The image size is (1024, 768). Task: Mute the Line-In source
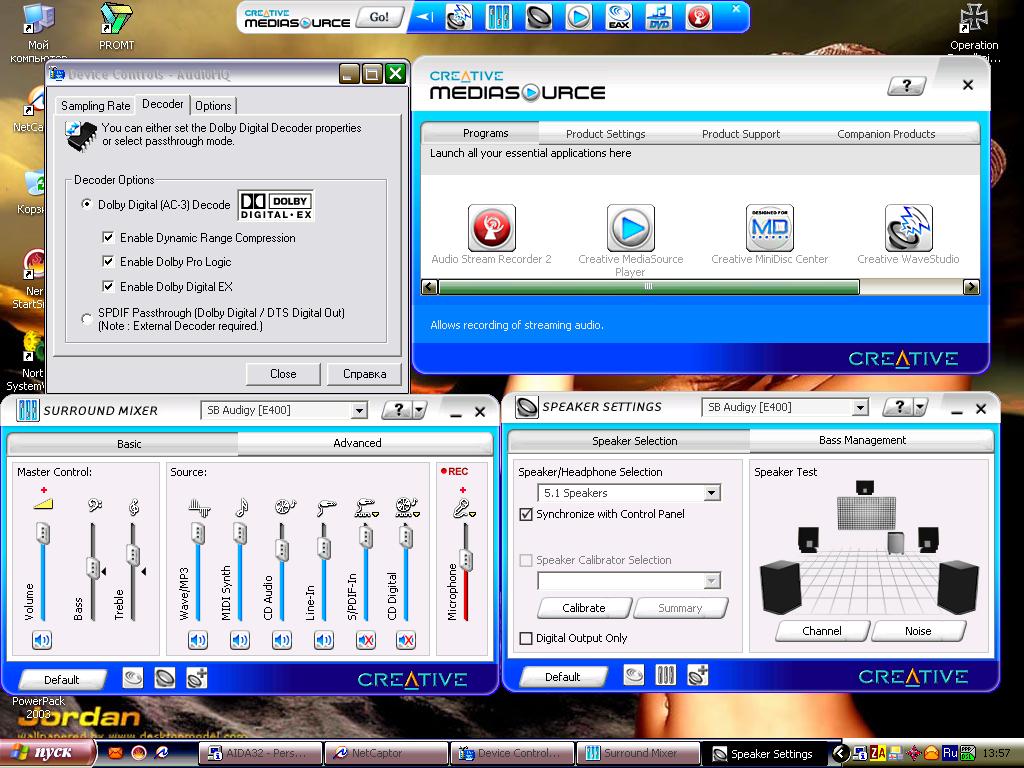323,640
